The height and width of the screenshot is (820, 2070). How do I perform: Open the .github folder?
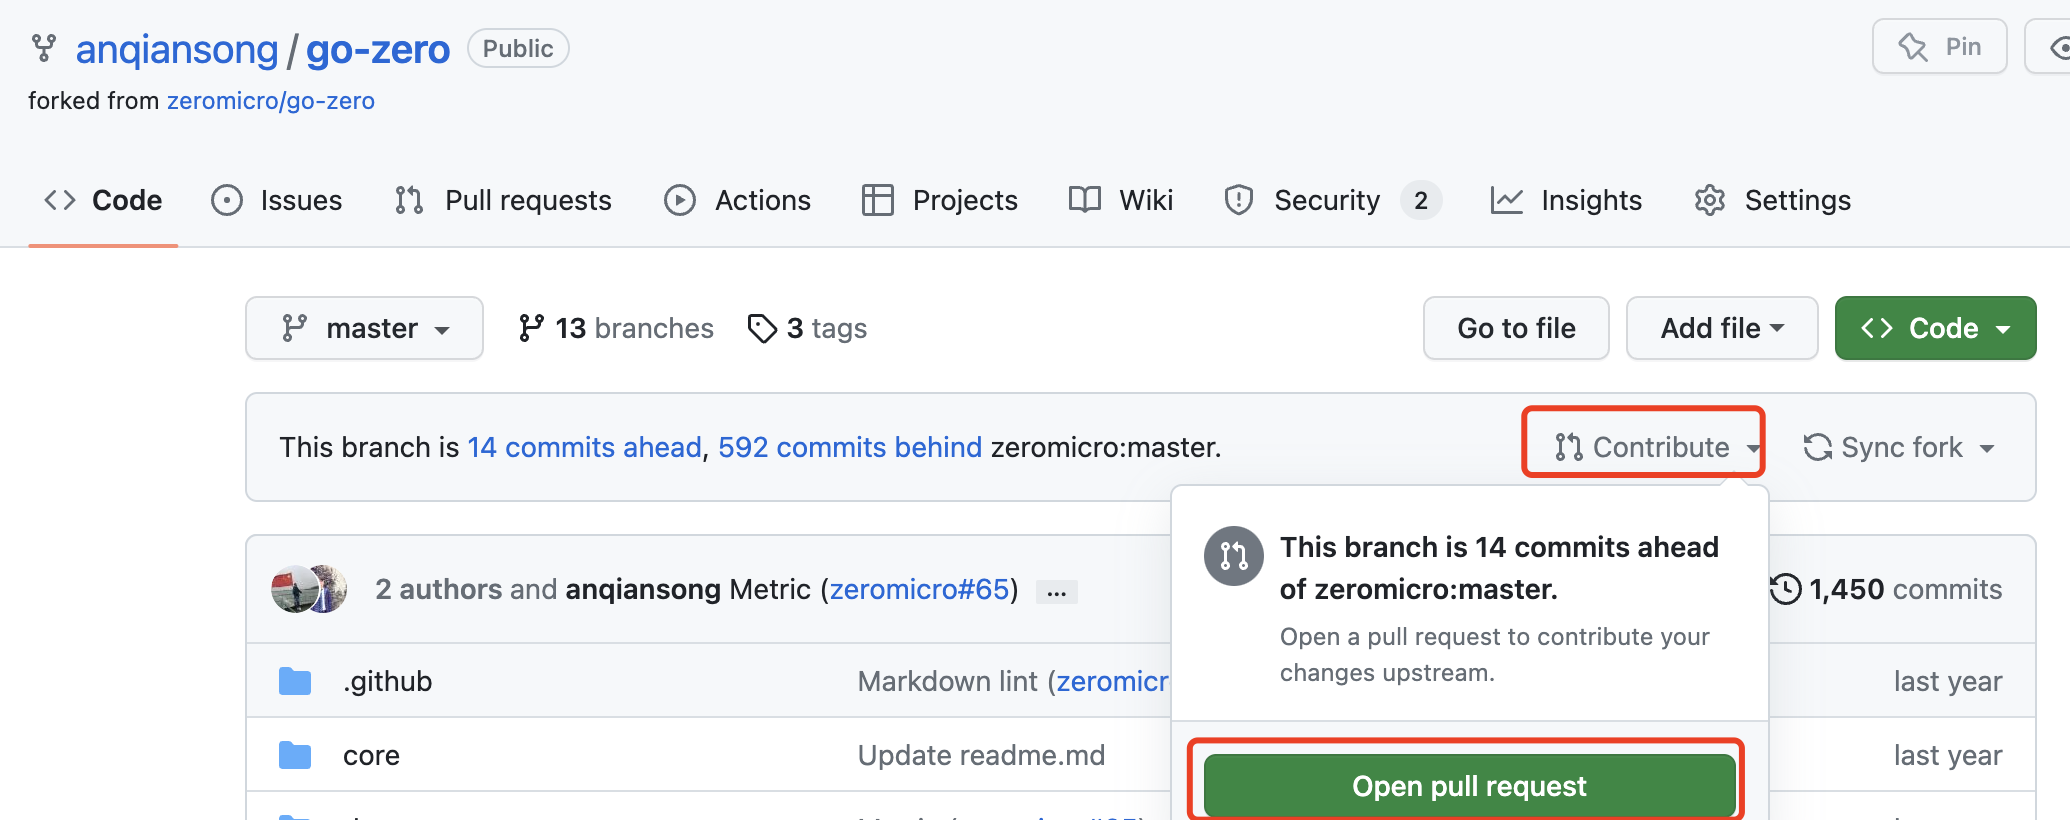click(387, 681)
